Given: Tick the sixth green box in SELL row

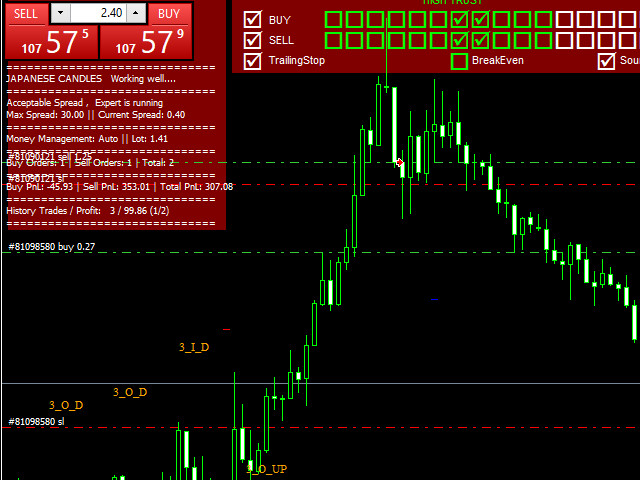Looking at the screenshot, I should (438, 40).
